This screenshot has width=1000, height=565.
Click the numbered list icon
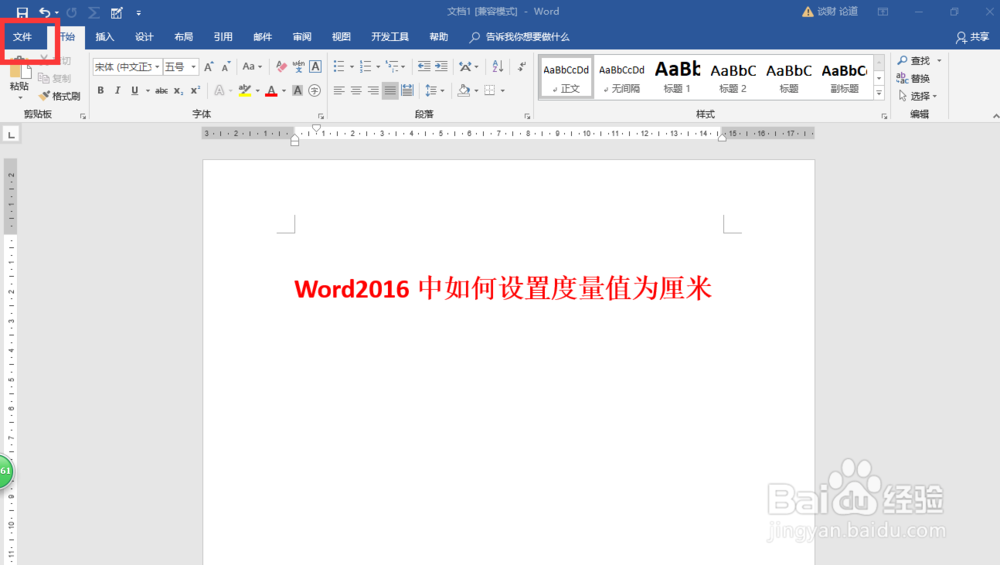pos(365,66)
